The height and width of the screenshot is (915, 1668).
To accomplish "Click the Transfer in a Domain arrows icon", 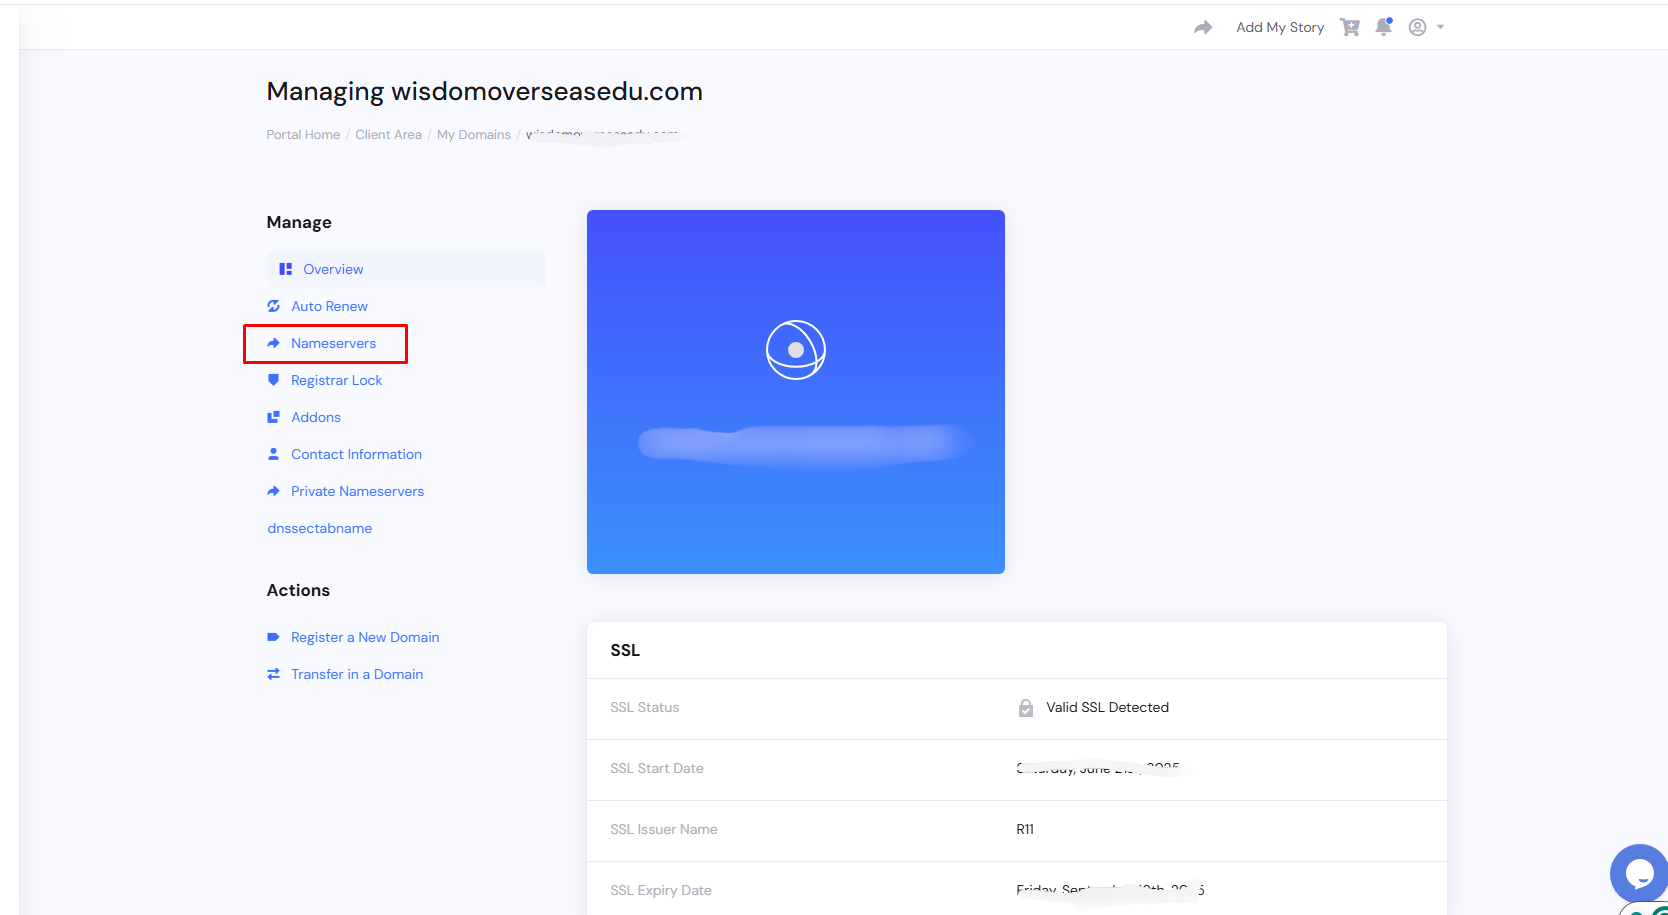I will 274,674.
